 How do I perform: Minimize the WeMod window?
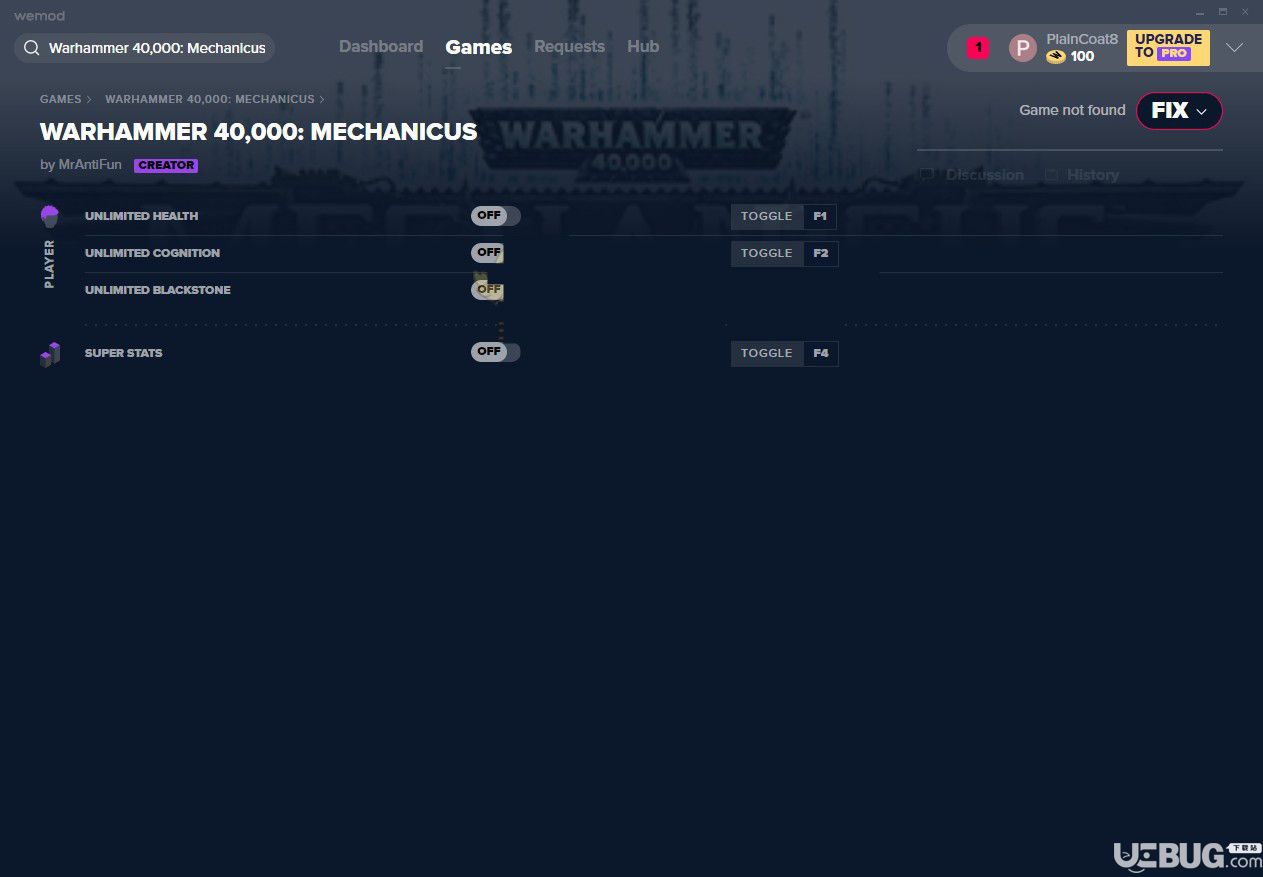point(1200,13)
